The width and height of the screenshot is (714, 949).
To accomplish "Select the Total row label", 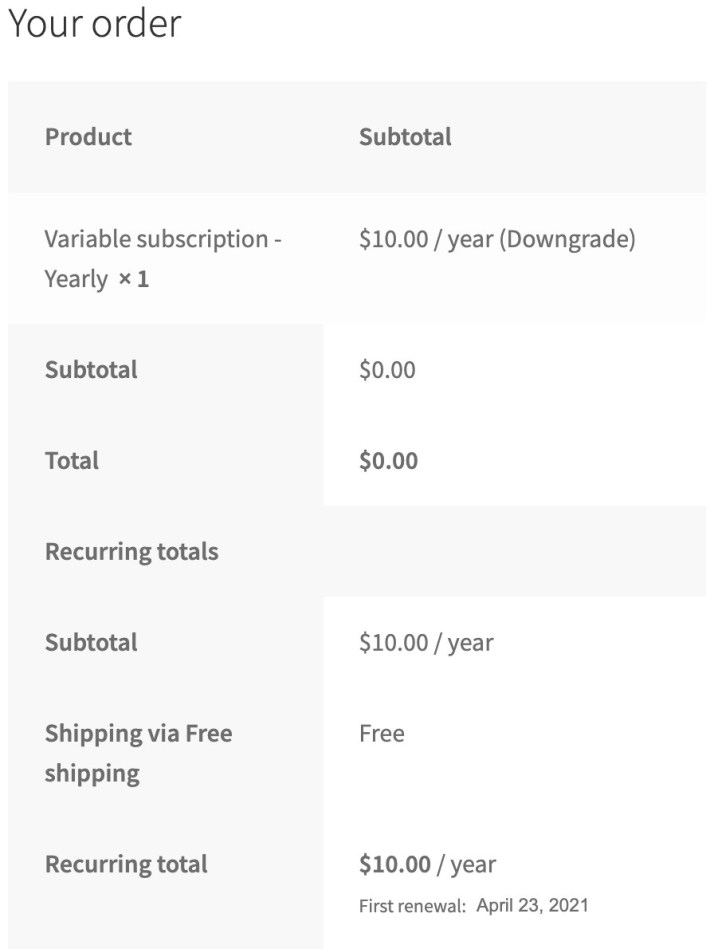I will 72,461.
